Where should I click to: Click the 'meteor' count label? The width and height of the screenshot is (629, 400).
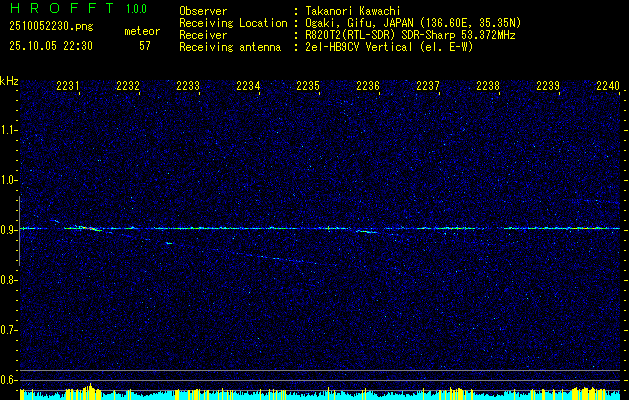coord(142,31)
